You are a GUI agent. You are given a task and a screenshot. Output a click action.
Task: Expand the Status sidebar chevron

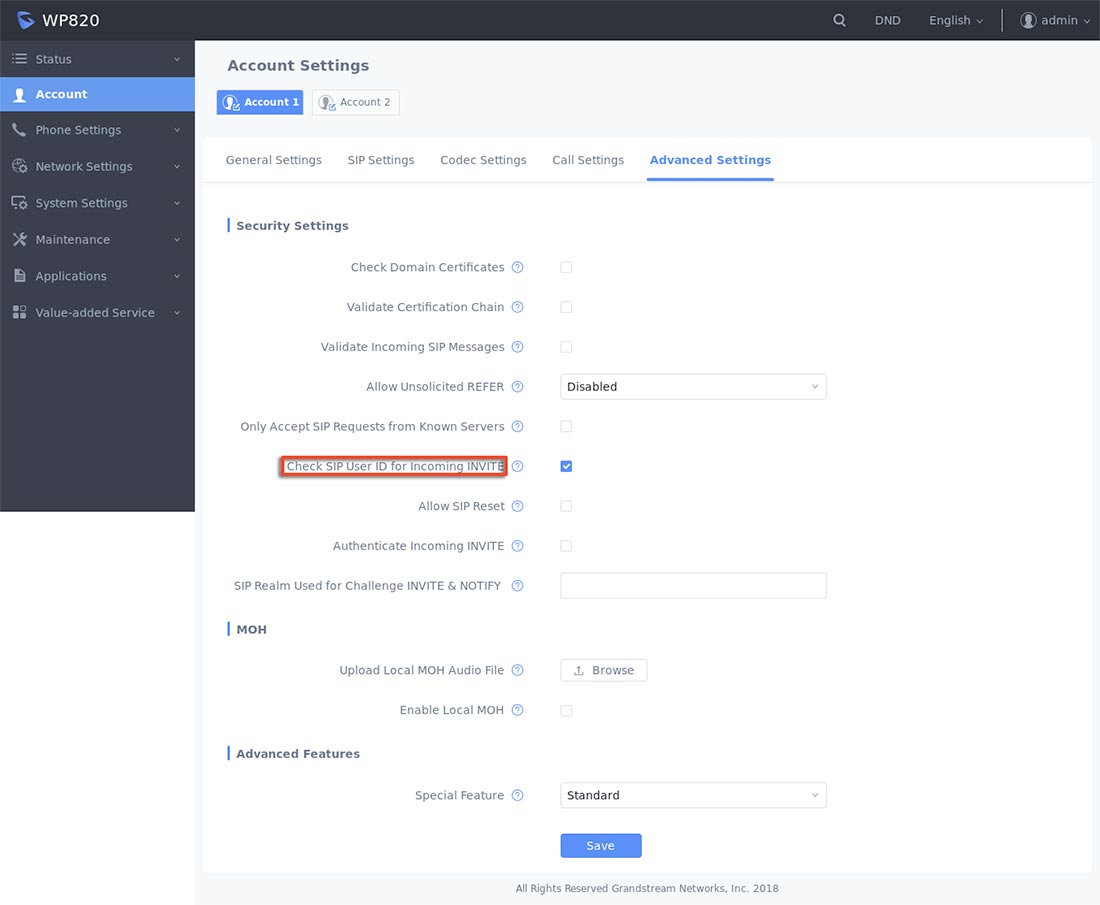point(177,60)
